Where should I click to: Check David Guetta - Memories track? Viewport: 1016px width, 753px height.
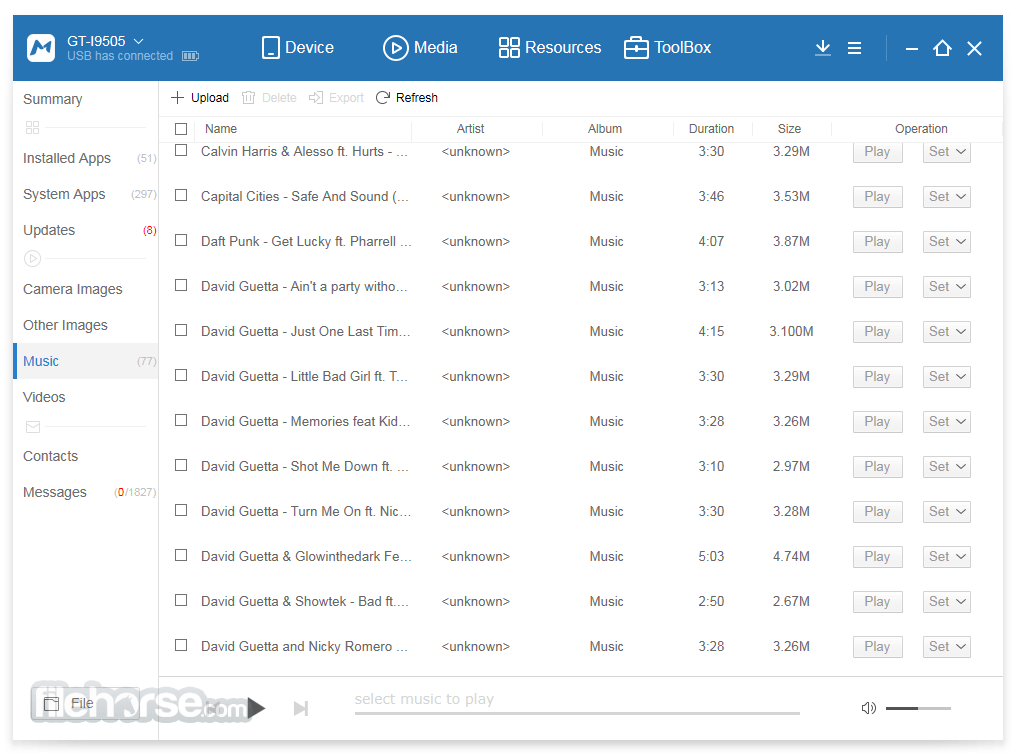pos(181,421)
